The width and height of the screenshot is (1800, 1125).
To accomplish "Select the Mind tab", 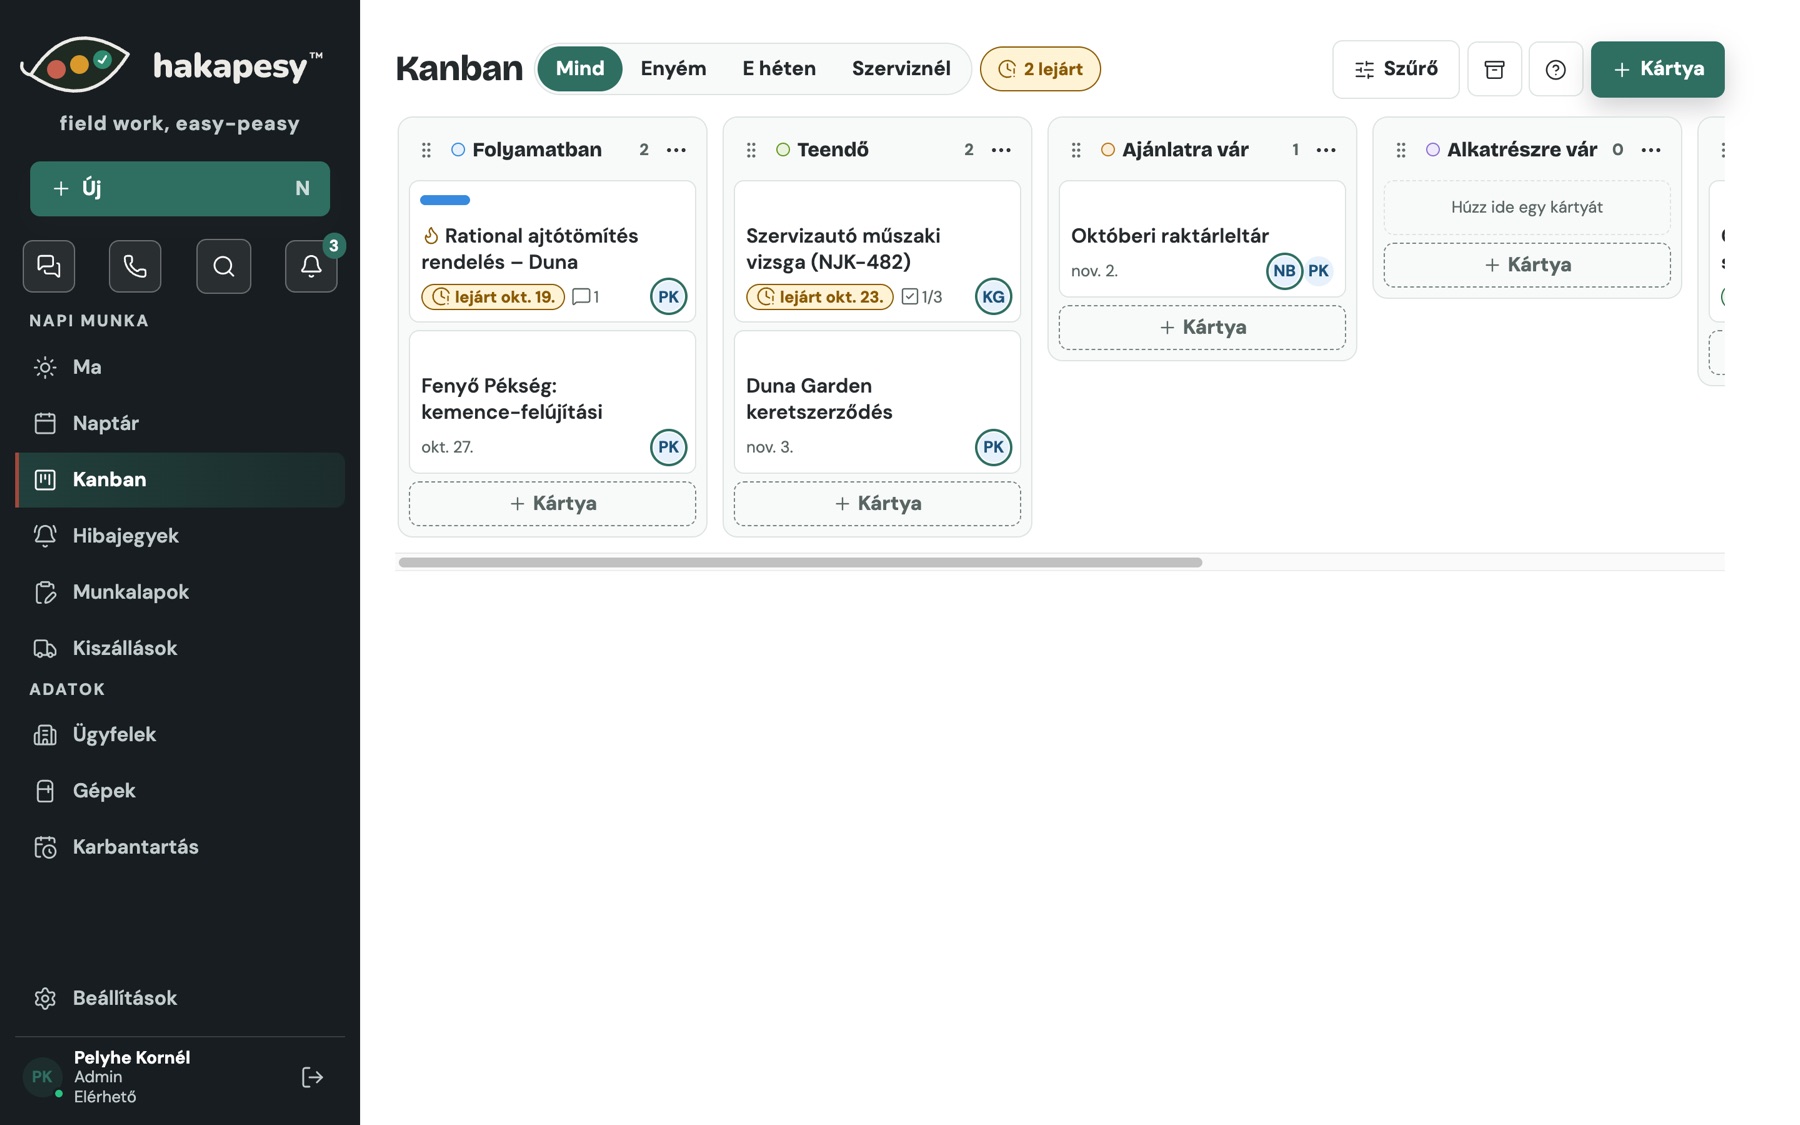I will [x=580, y=68].
